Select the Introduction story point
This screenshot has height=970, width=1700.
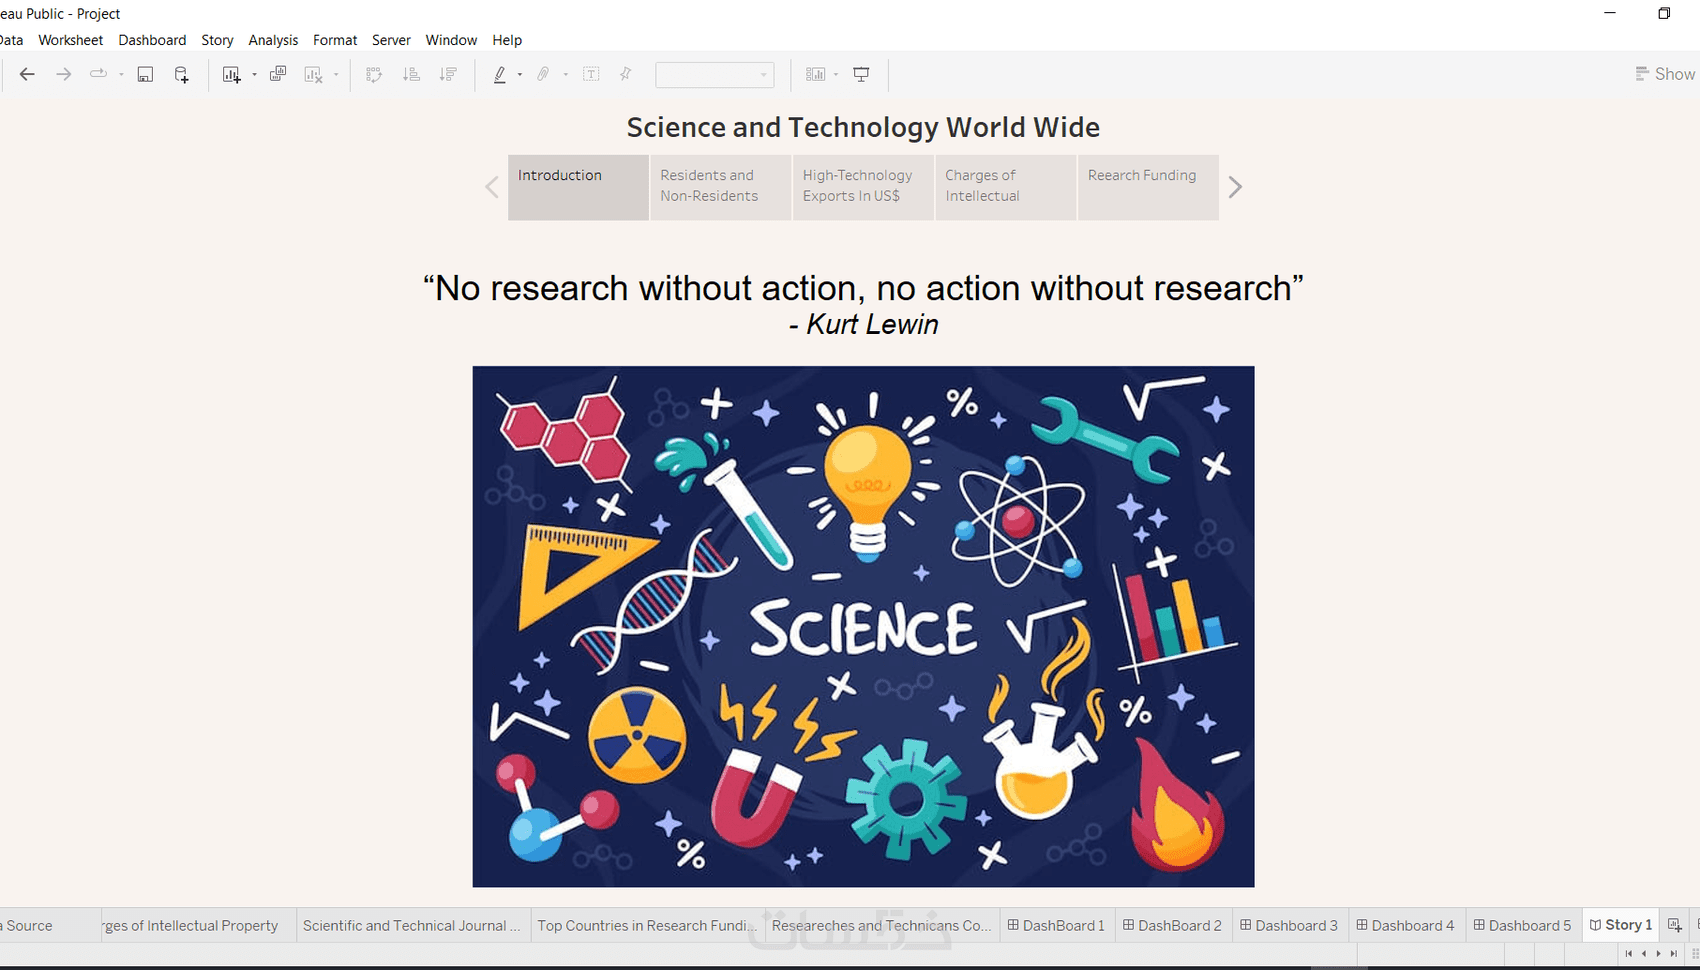click(x=578, y=187)
